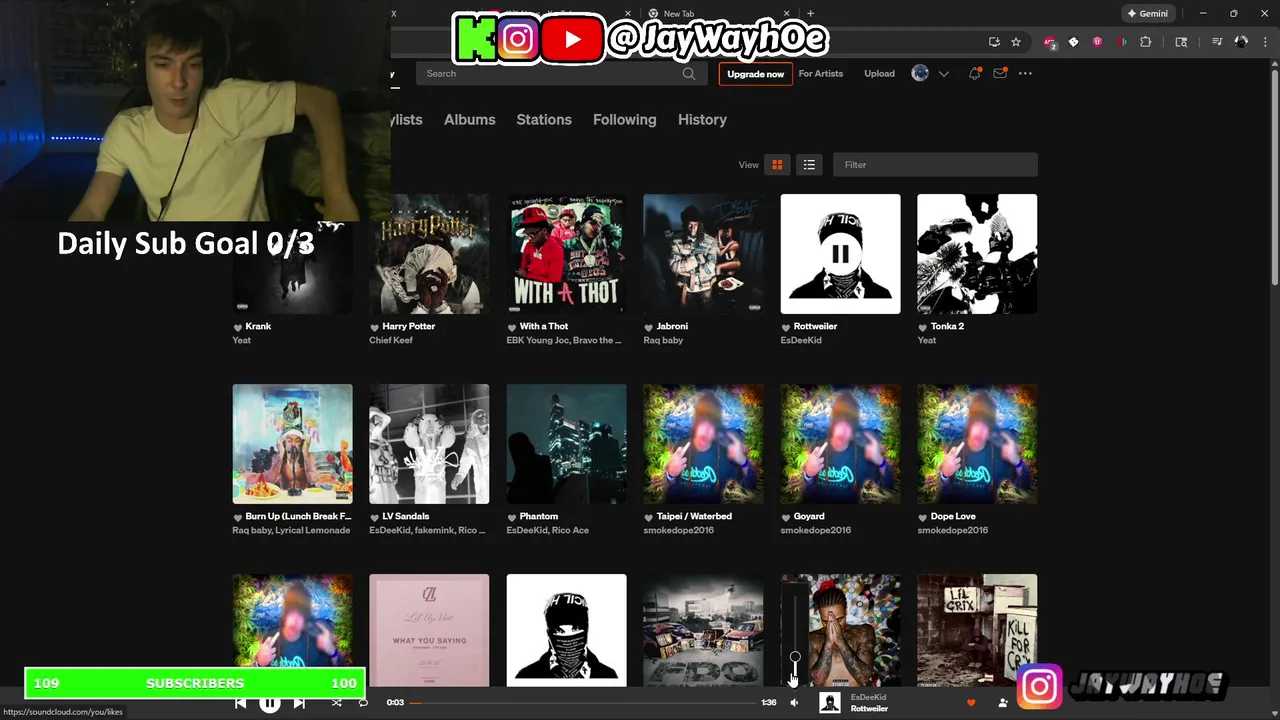Open the Harry Potter album cover

point(429,254)
